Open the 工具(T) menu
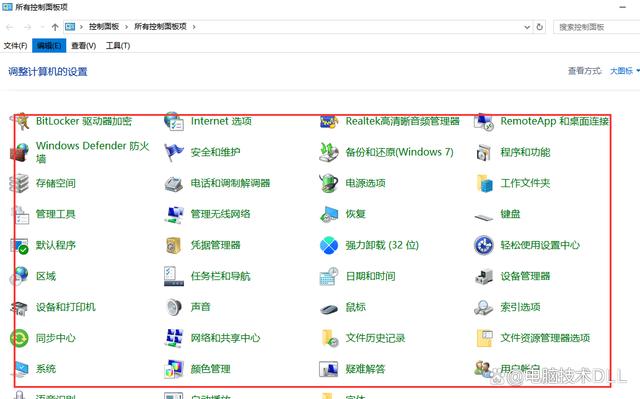 [118, 46]
